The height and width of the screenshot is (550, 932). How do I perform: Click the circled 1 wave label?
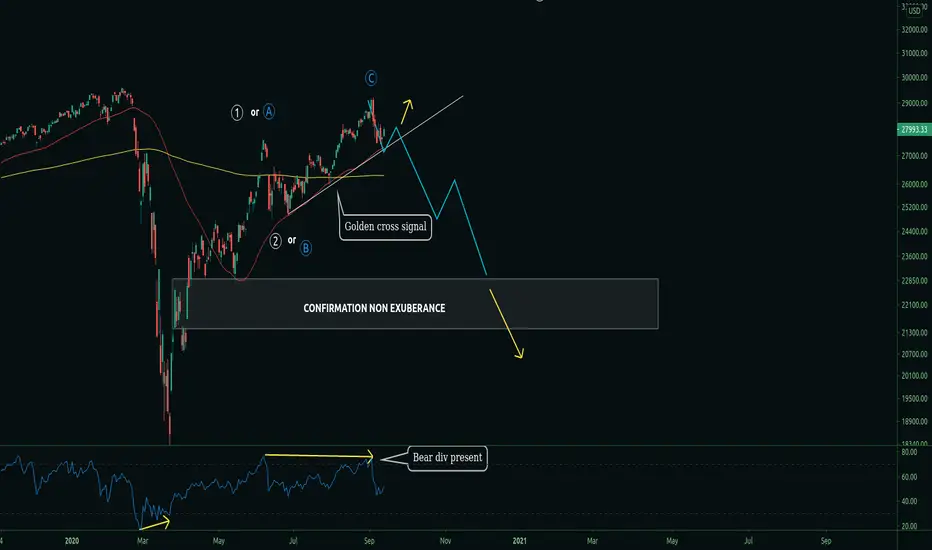[x=237, y=112]
